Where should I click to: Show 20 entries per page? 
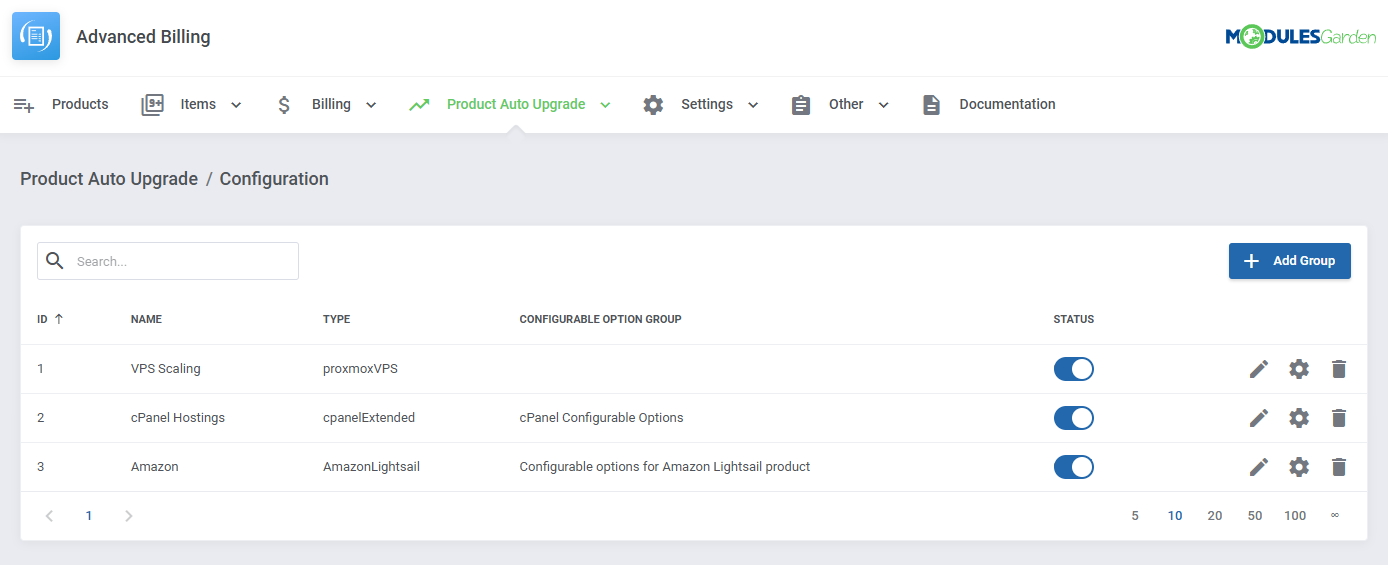(x=1214, y=516)
